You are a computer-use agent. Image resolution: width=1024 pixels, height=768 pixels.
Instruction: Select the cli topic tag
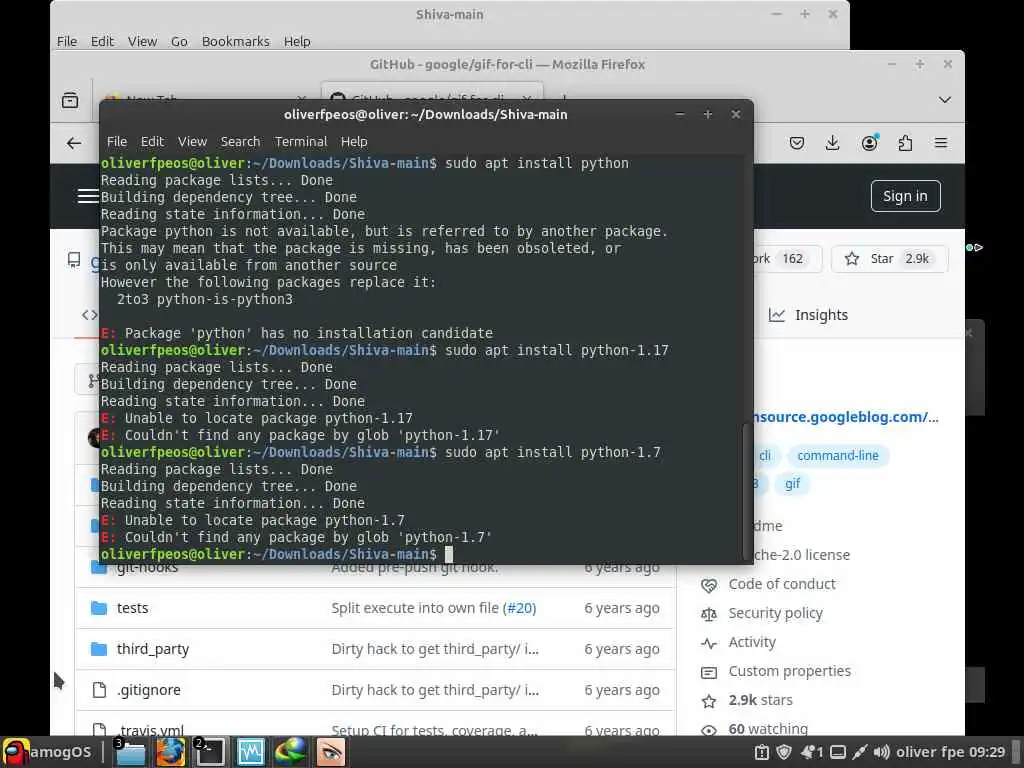pos(765,455)
